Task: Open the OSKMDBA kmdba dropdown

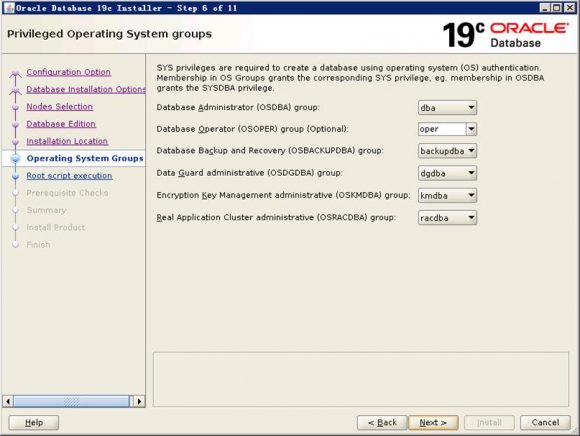Action: click(447, 195)
